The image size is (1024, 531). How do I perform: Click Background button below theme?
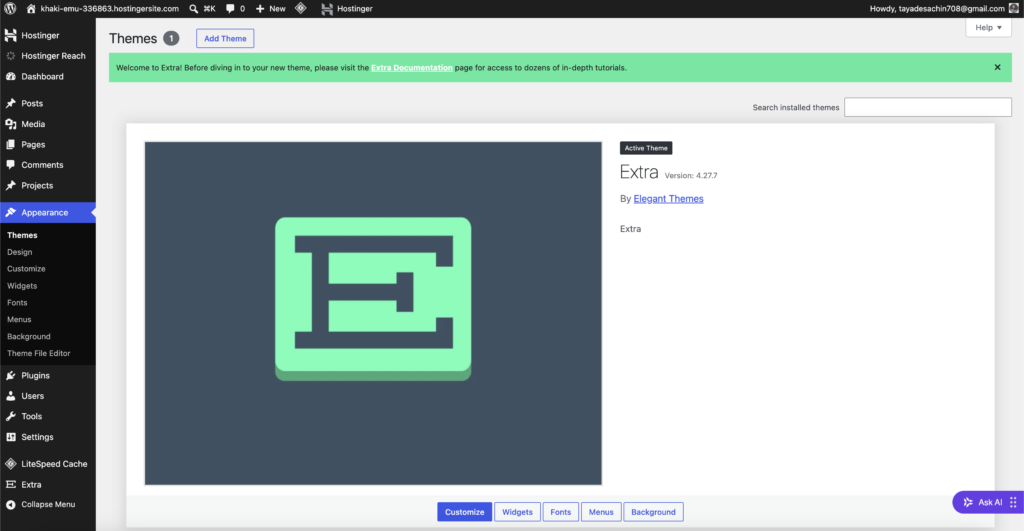[653, 512]
